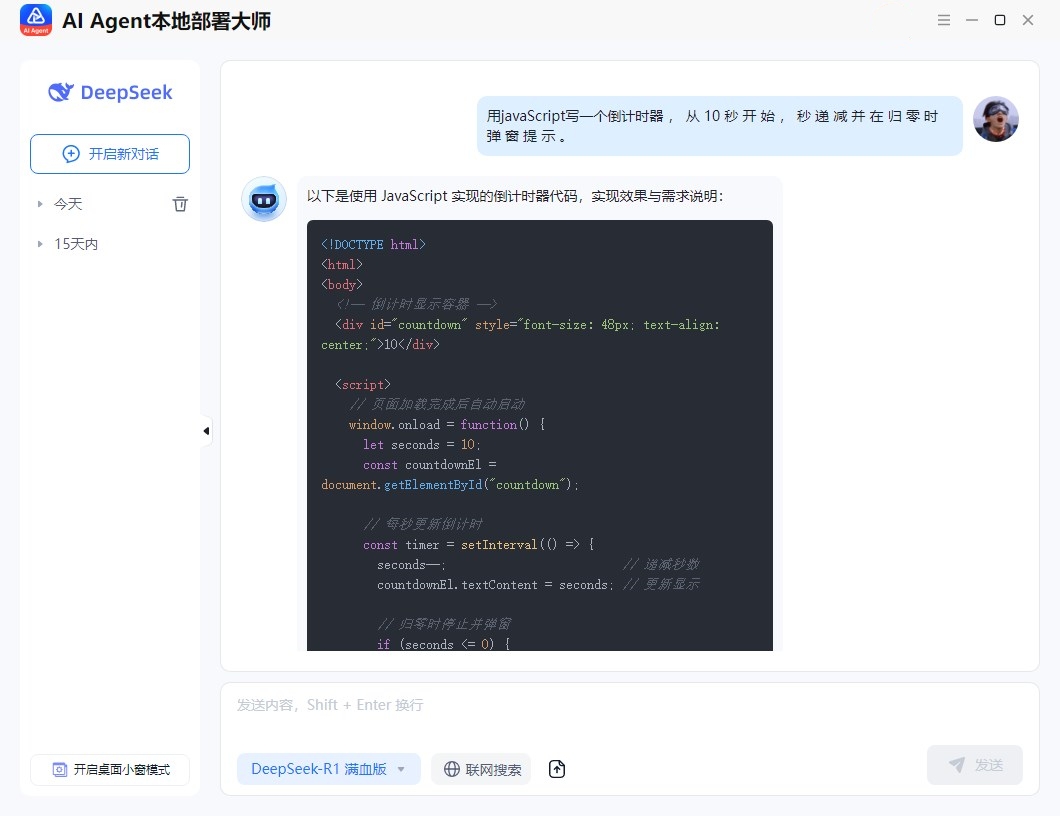Click the <body> tag line in code
The width and height of the screenshot is (1060, 816).
[341, 285]
